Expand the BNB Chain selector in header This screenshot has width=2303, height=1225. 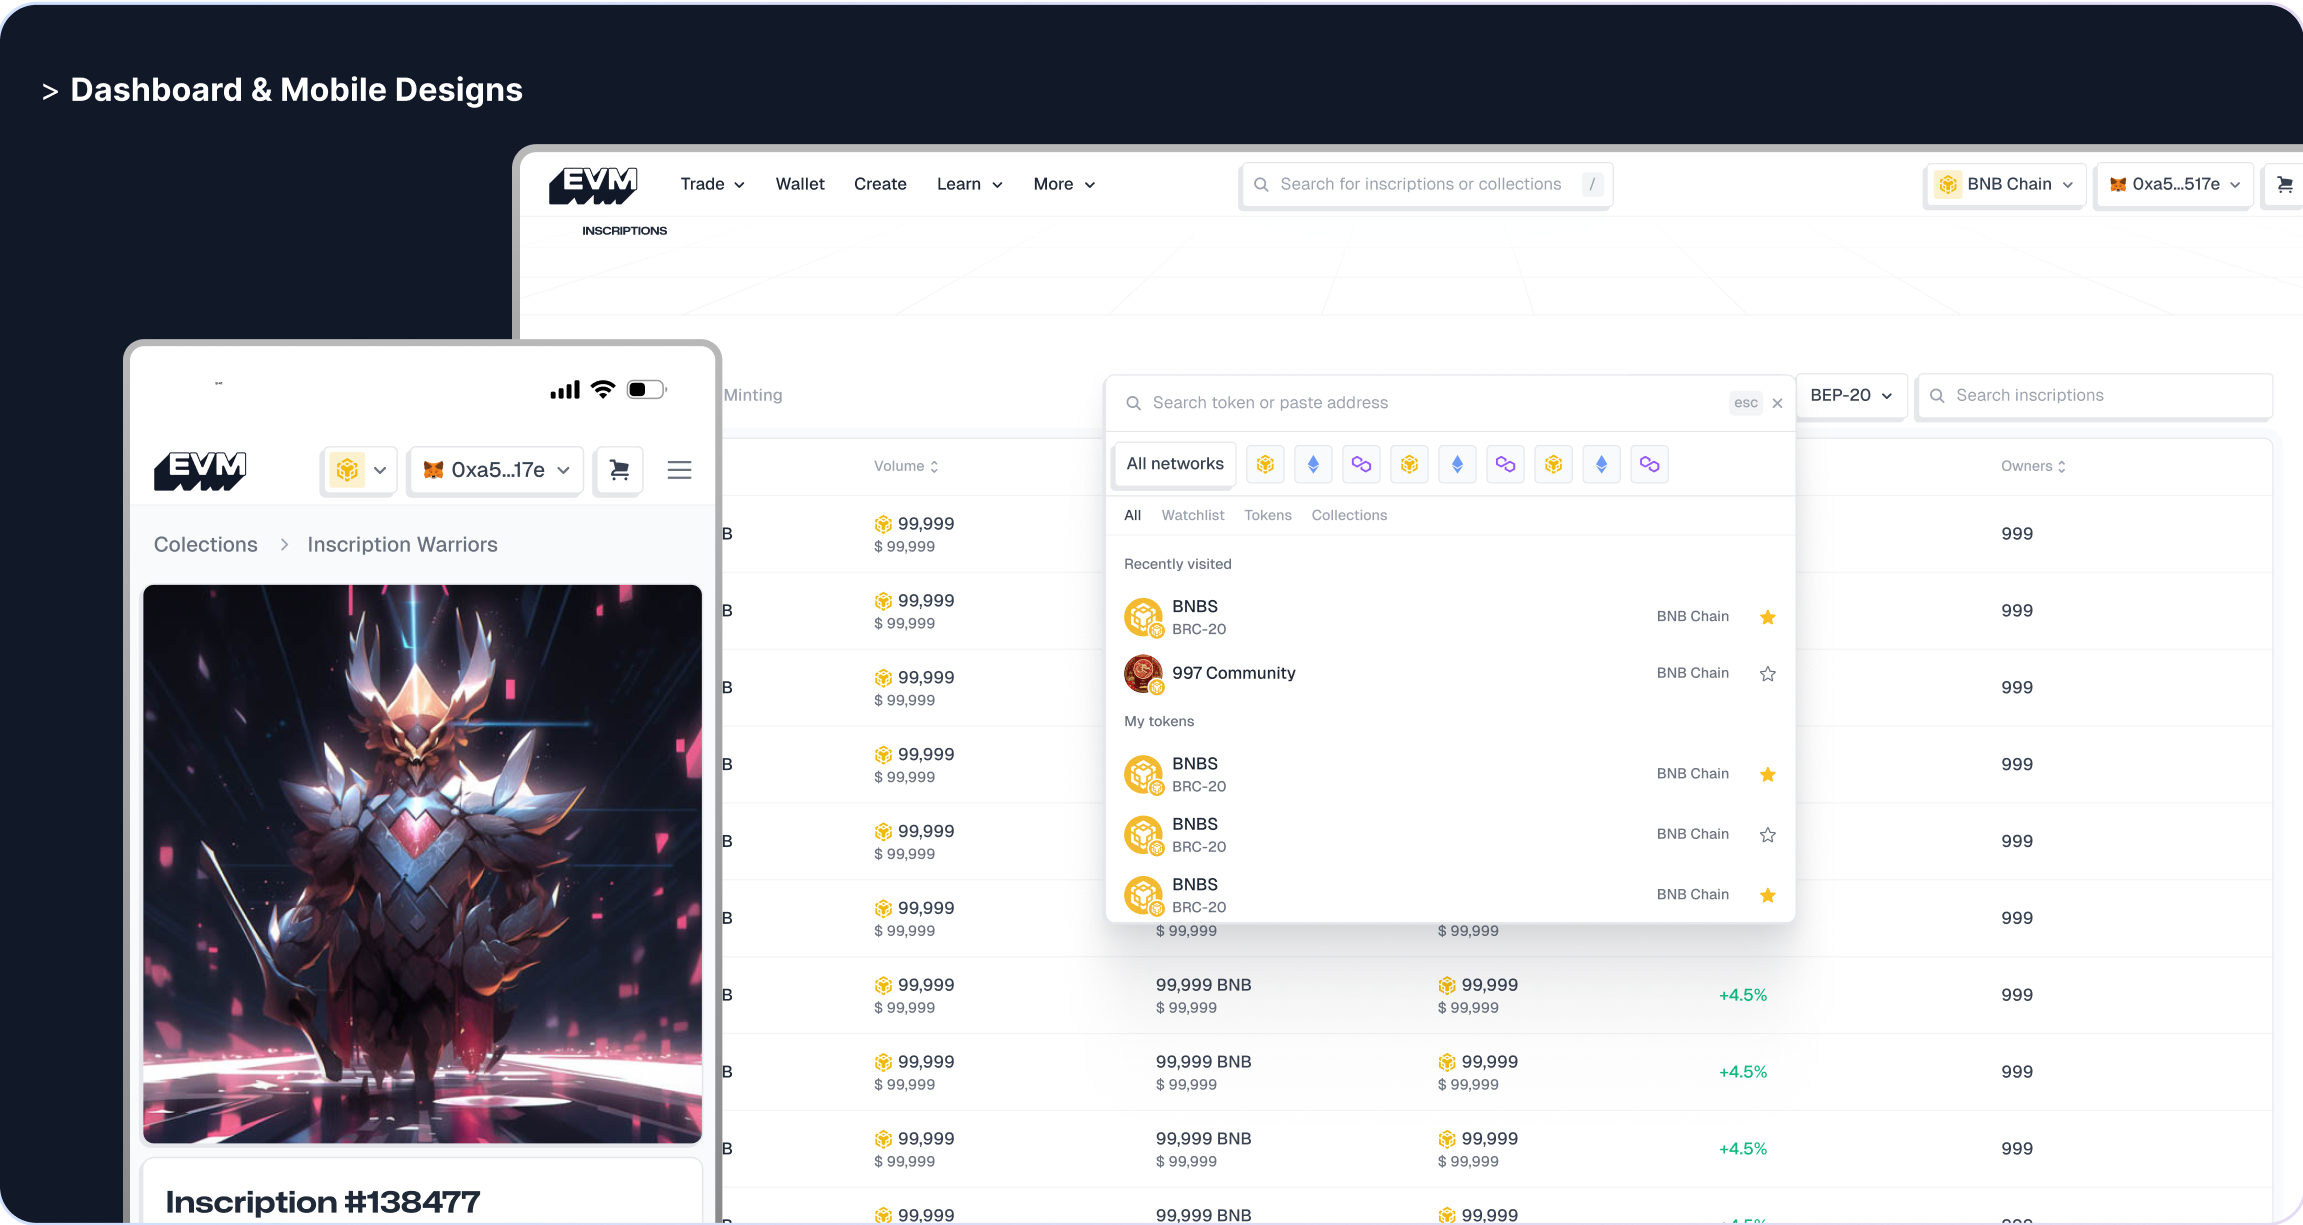pos(2004,184)
